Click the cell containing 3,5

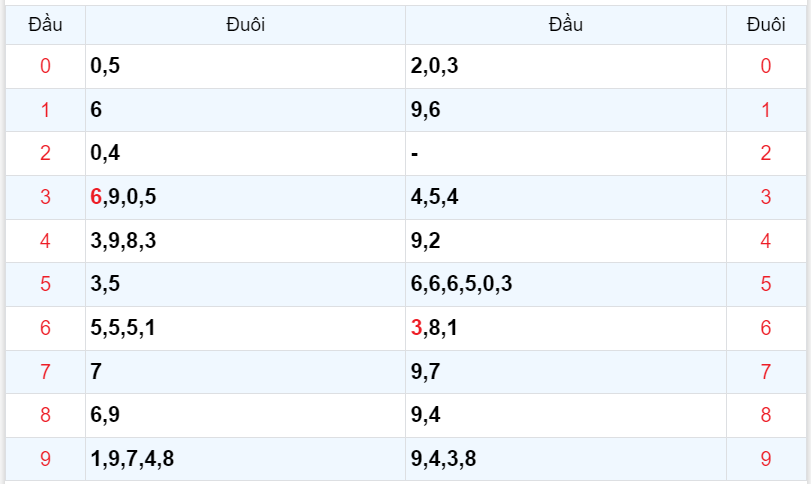tap(105, 284)
